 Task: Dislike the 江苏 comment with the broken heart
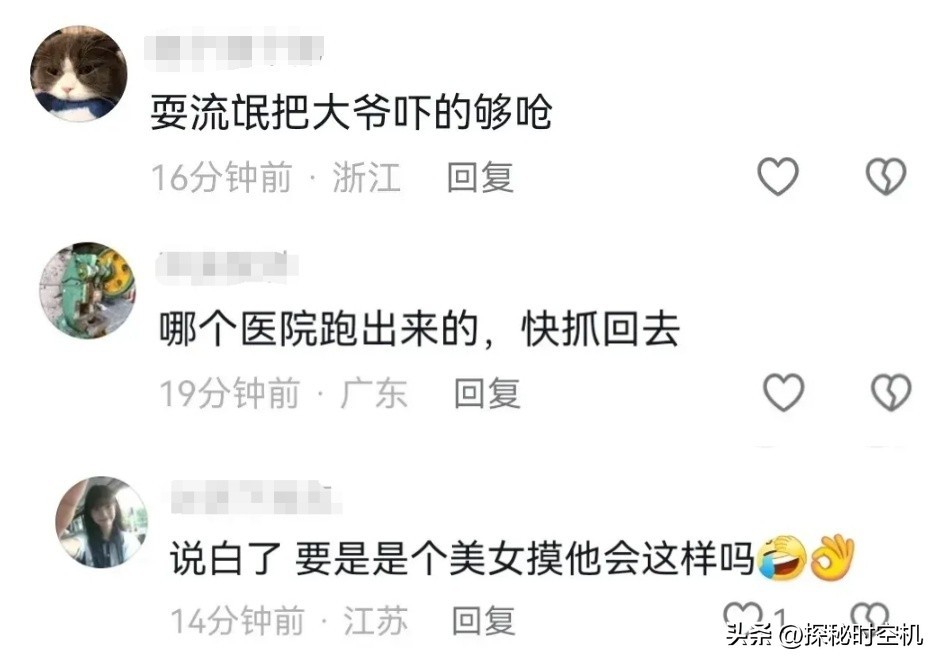[870, 616]
